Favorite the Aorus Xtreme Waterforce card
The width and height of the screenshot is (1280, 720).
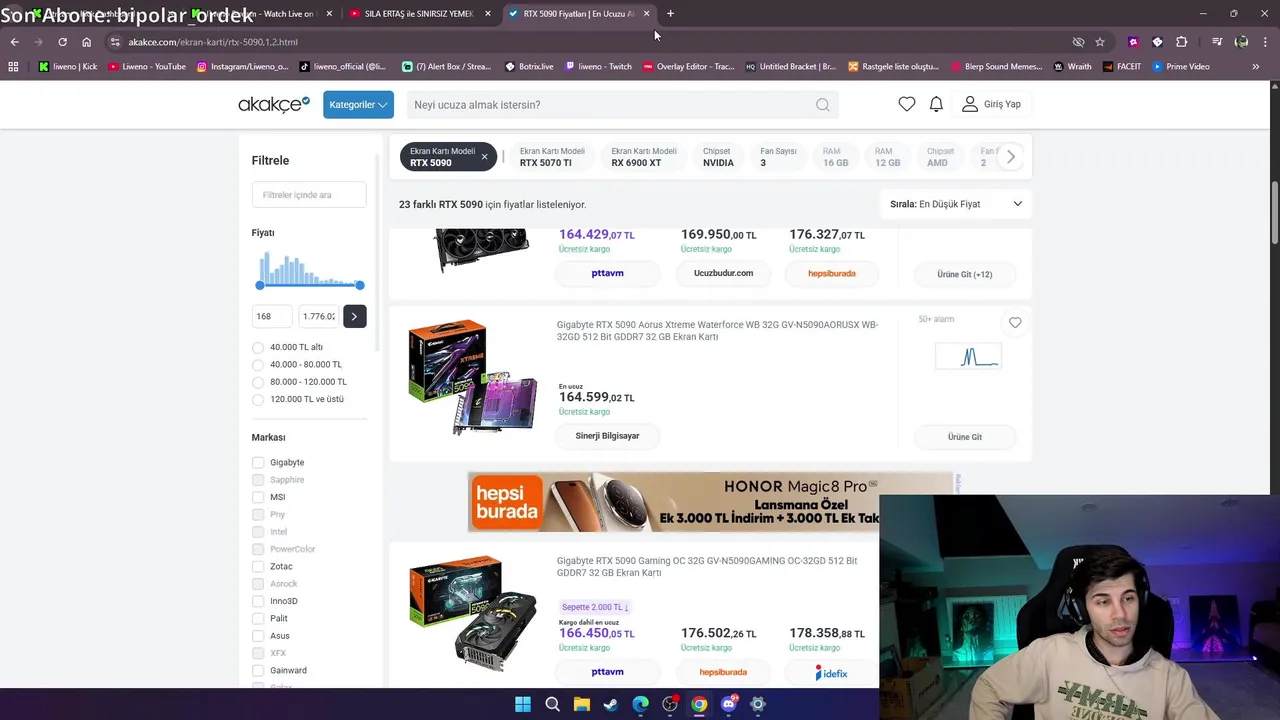pos(1015,322)
